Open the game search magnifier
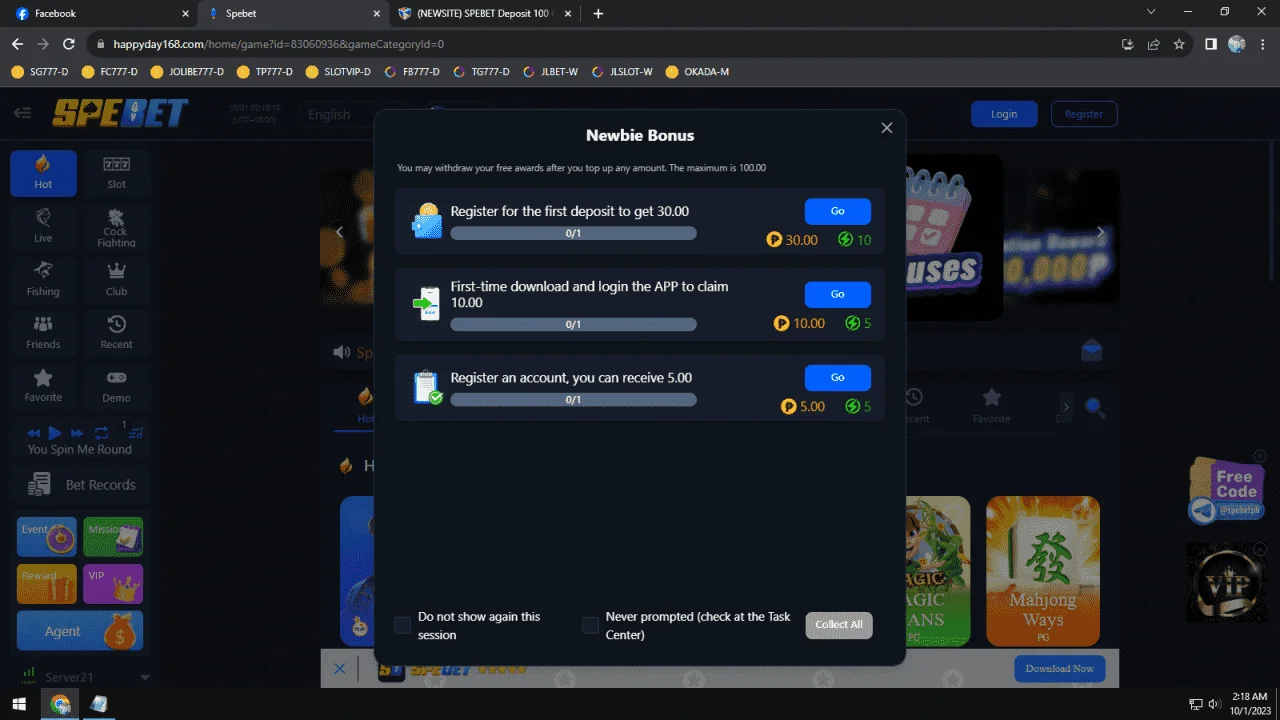The height and width of the screenshot is (720, 1280). click(x=1095, y=407)
